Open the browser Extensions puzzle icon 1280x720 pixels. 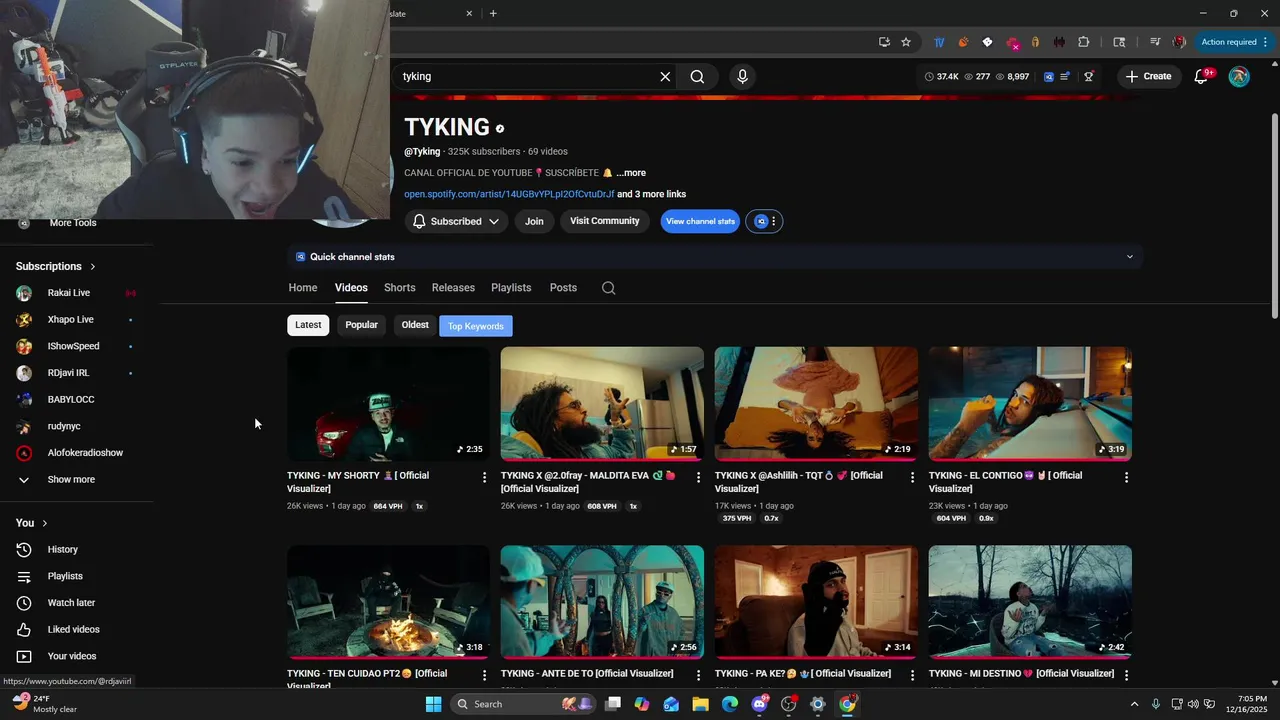[x=1084, y=42]
